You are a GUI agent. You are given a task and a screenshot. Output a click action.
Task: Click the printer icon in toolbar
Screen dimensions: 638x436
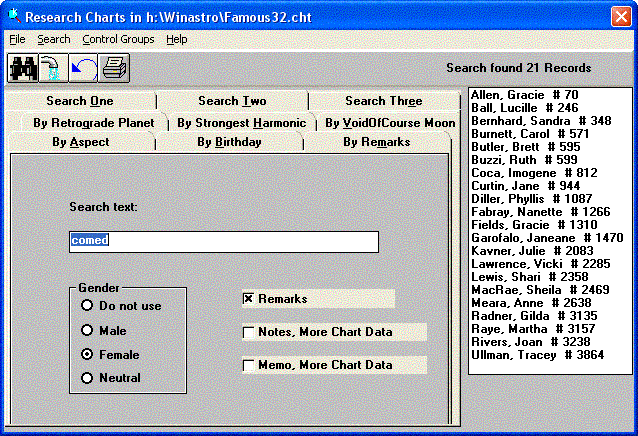pos(113,68)
